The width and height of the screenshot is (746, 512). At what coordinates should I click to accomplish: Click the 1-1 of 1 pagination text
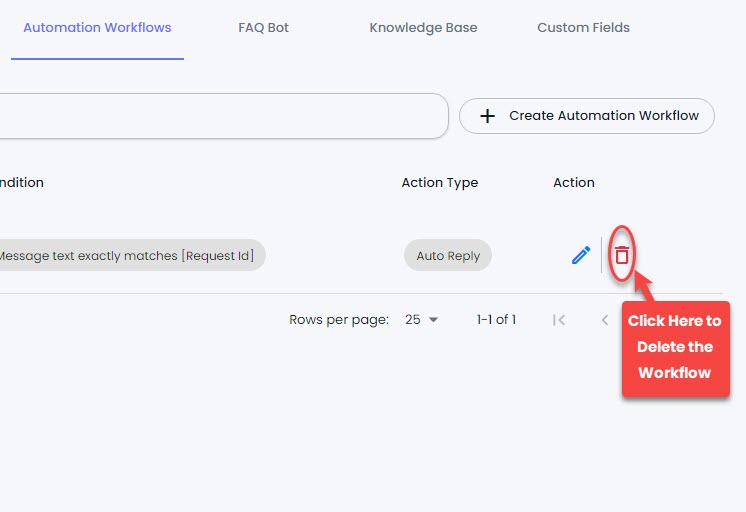tap(496, 319)
